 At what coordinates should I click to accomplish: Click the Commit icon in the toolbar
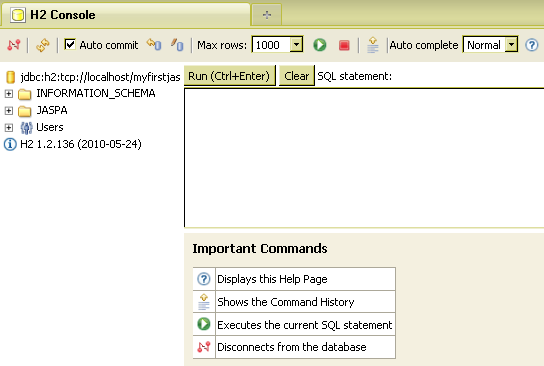177,45
